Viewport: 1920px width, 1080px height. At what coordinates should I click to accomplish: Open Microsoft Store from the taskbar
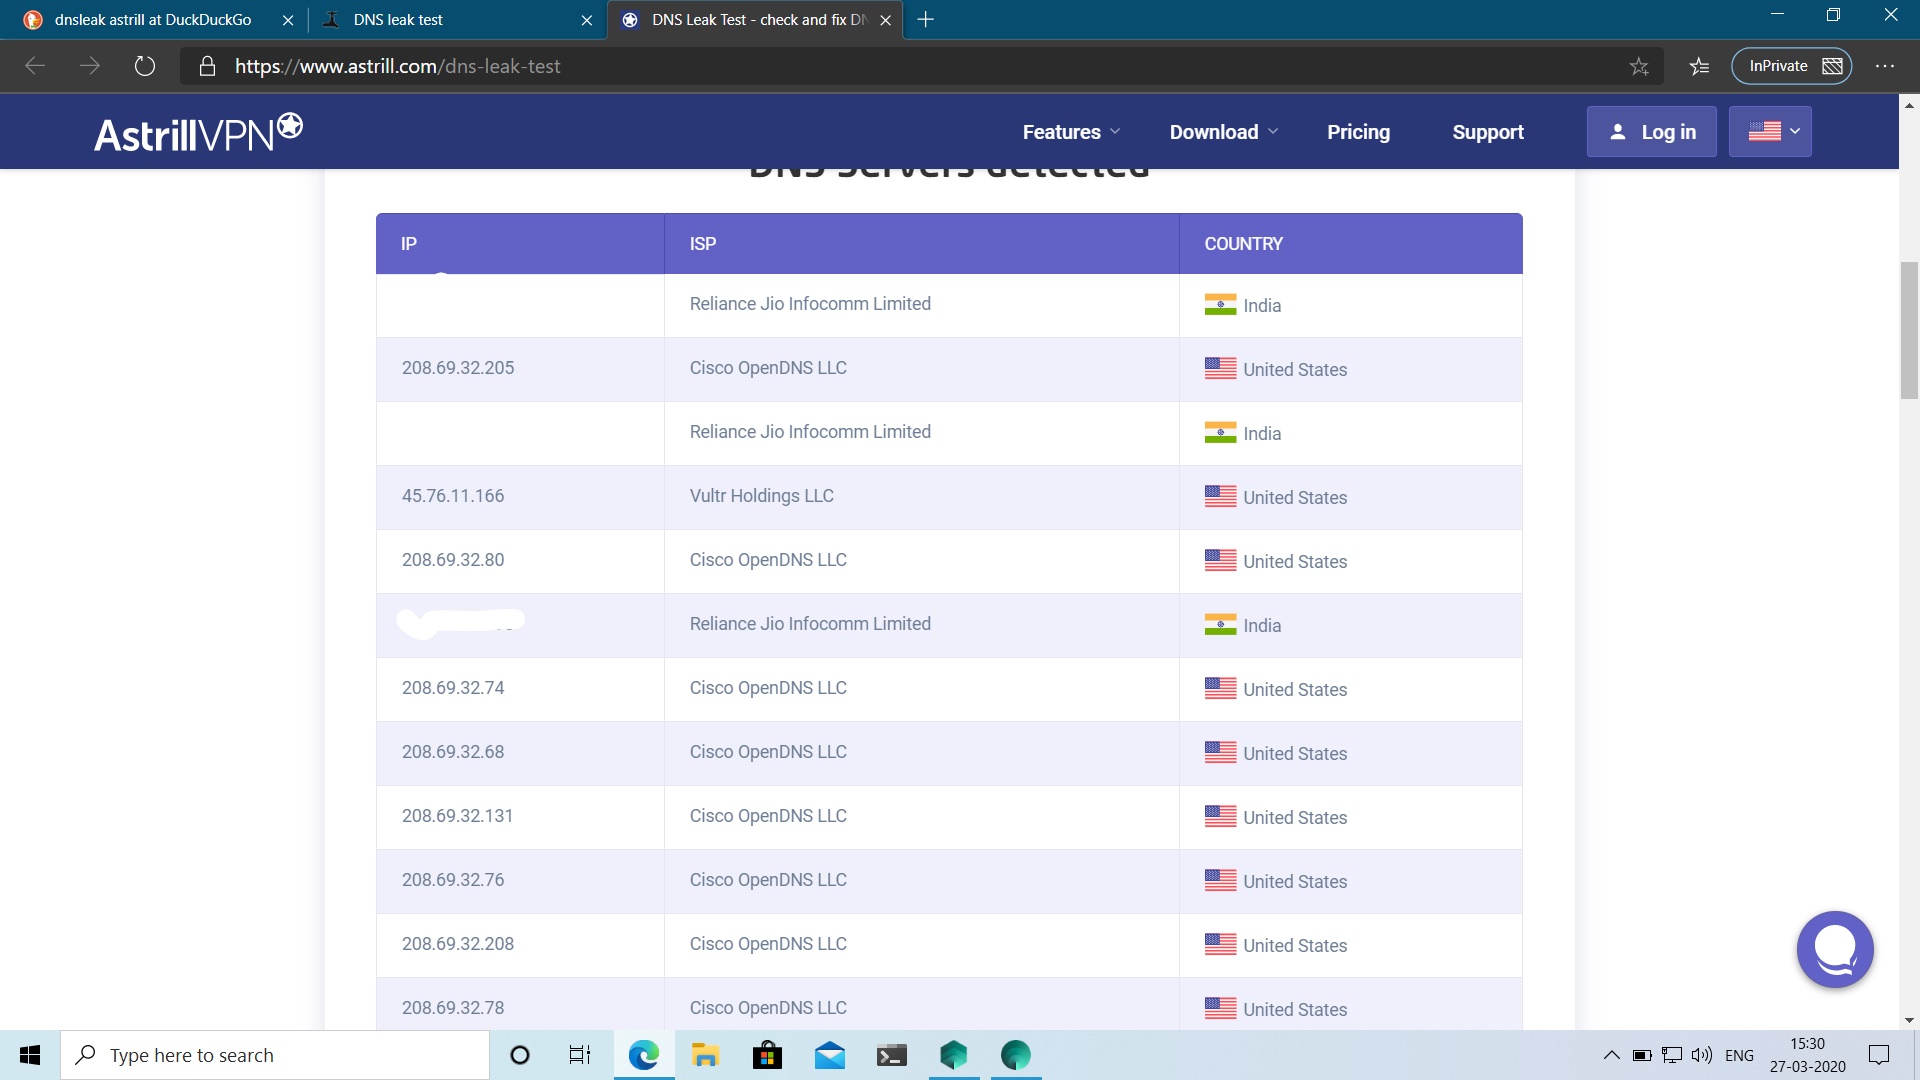pyautogui.click(x=767, y=1055)
